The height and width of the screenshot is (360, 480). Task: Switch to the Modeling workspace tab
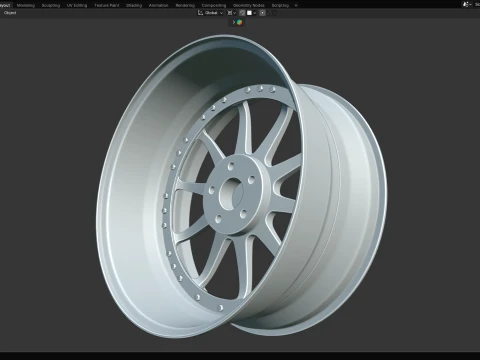click(x=26, y=5)
